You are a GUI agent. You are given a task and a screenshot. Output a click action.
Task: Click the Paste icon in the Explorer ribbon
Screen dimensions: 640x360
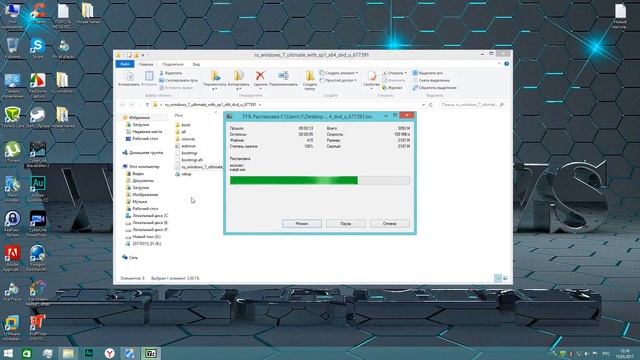click(149, 76)
